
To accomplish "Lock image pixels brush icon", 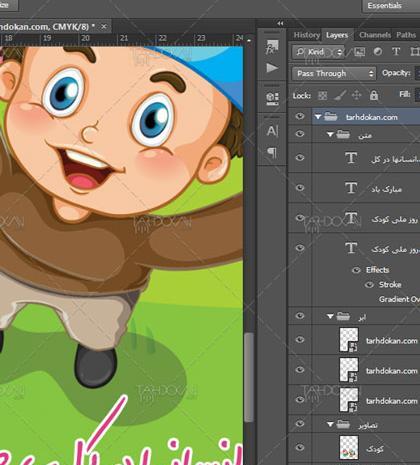I will coord(340,96).
